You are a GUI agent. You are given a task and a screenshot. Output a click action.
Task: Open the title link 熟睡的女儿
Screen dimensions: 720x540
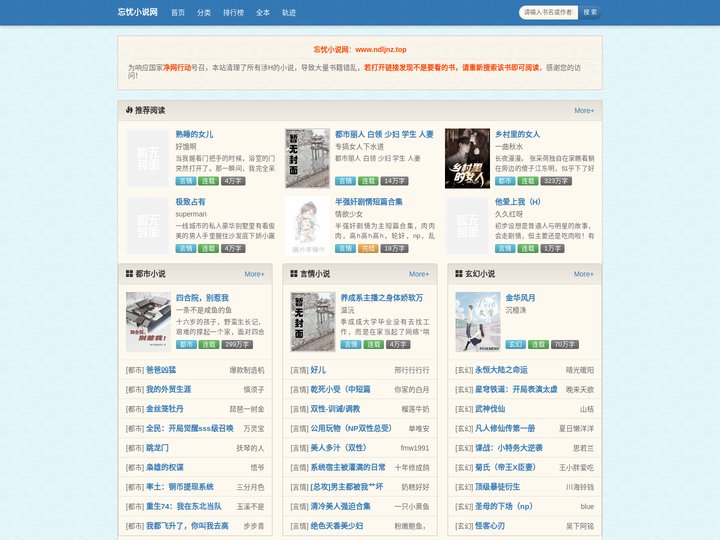pyautogui.click(x=194, y=134)
